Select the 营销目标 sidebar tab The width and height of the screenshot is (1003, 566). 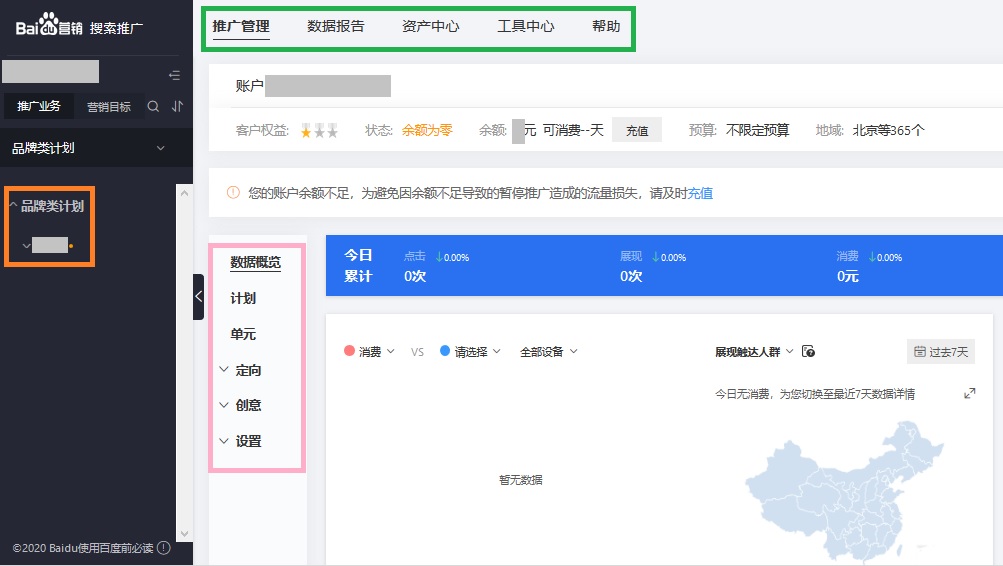(109, 107)
